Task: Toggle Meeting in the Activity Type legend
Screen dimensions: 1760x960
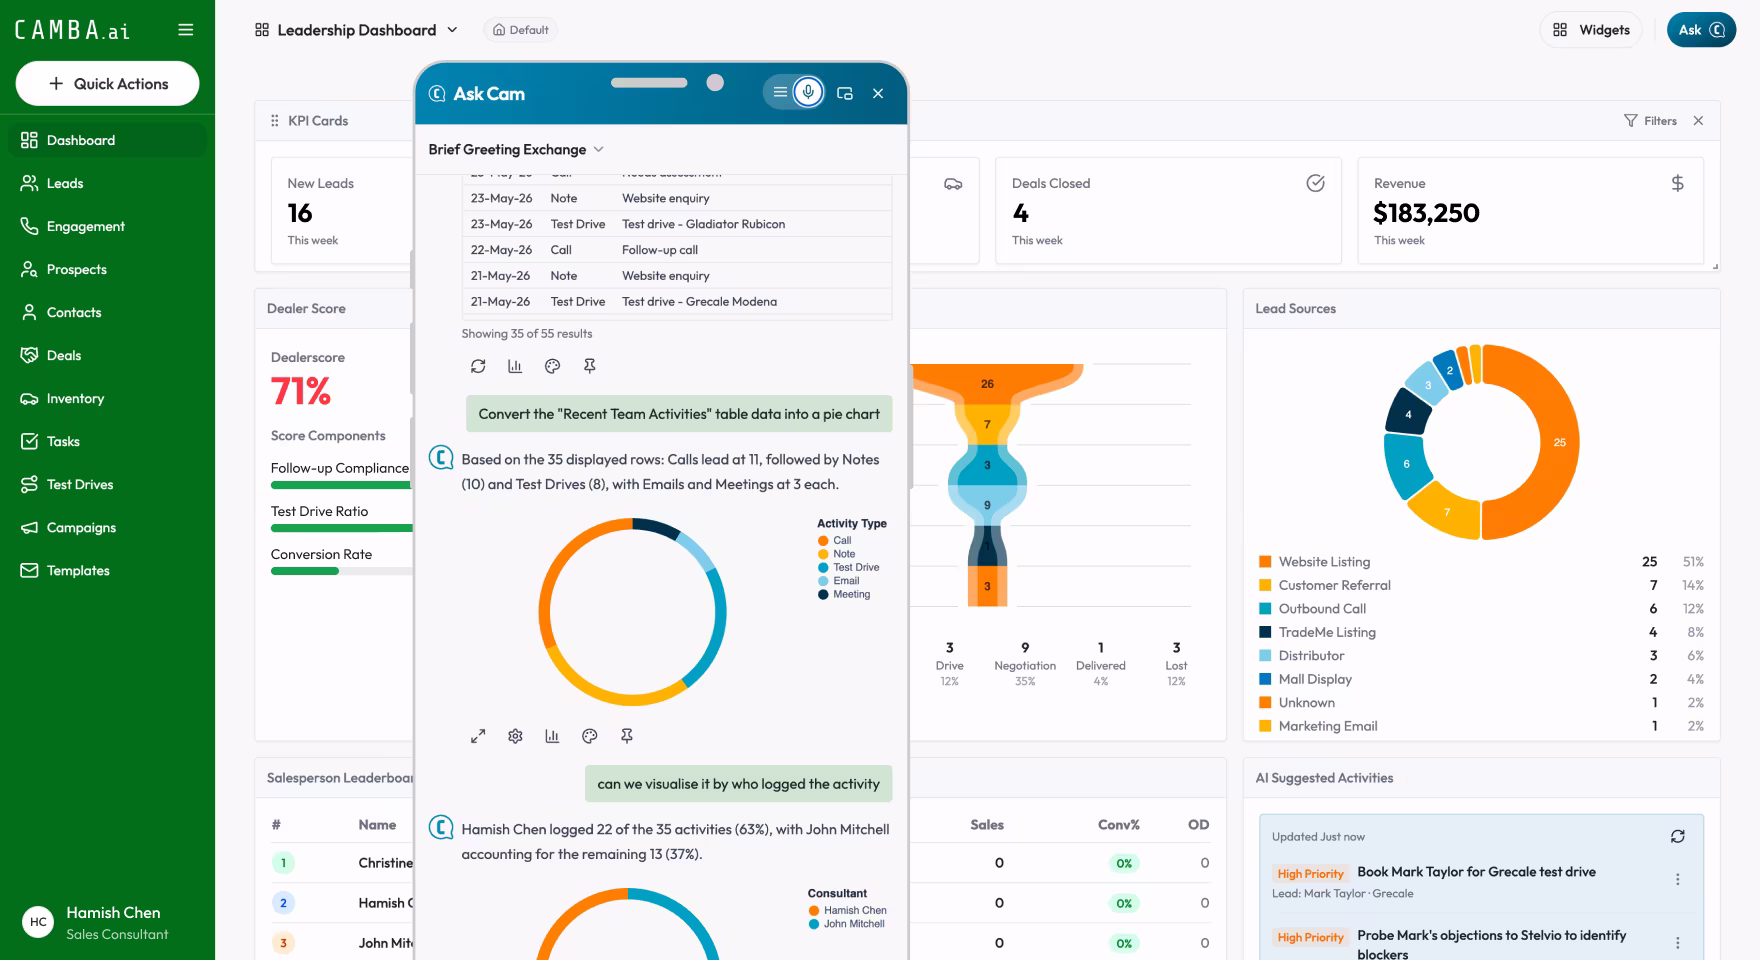Action: click(x=844, y=594)
